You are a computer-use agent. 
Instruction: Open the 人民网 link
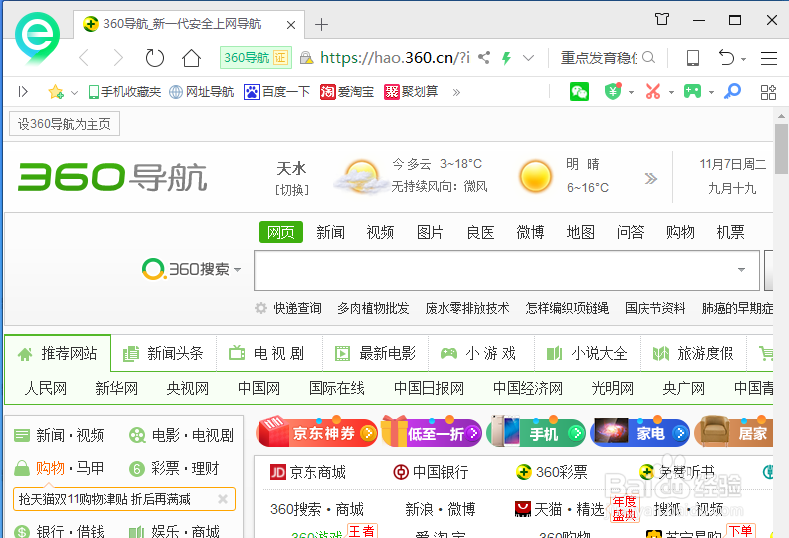click(x=46, y=388)
